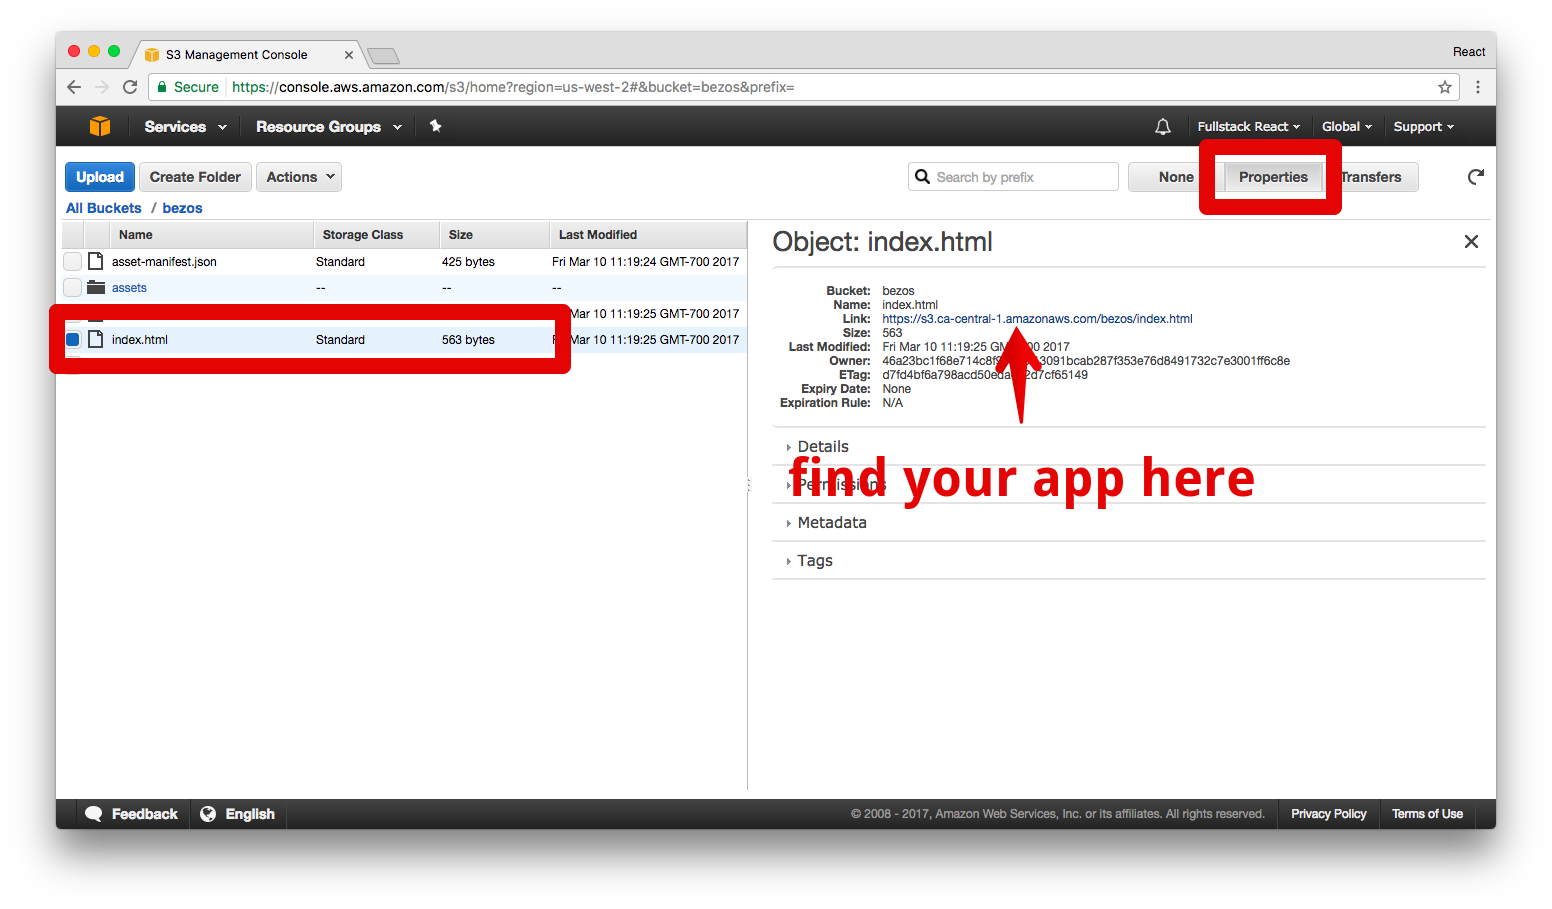Sort by the Name column header
The image size is (1552, 909).
point(211,235)
